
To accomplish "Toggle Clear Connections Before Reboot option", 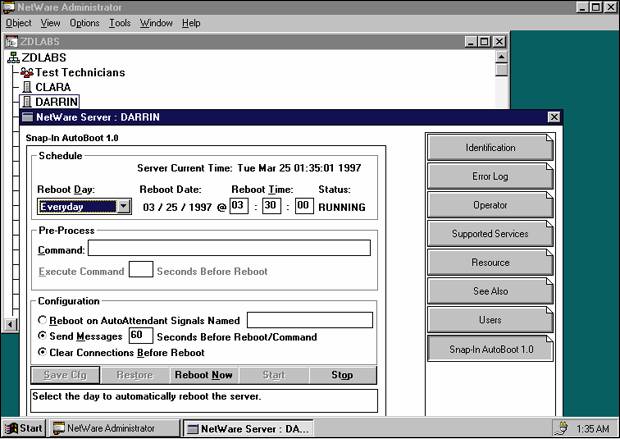I will 42,352.
